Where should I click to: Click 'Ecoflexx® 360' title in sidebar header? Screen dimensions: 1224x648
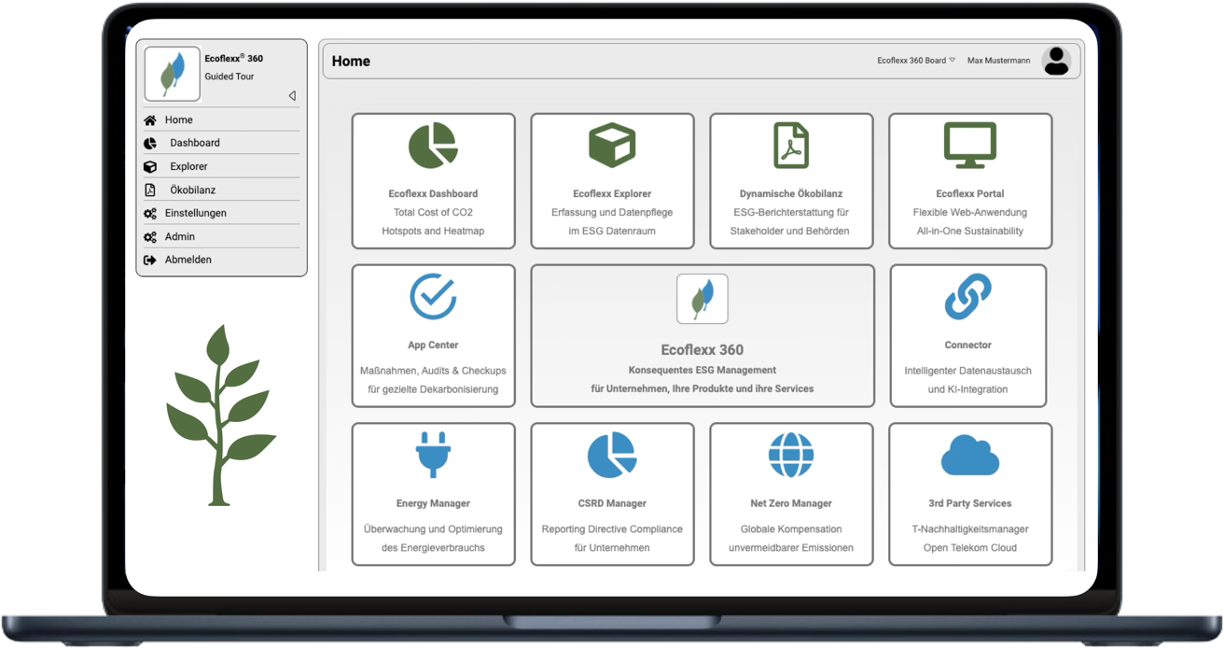point(234,58)
